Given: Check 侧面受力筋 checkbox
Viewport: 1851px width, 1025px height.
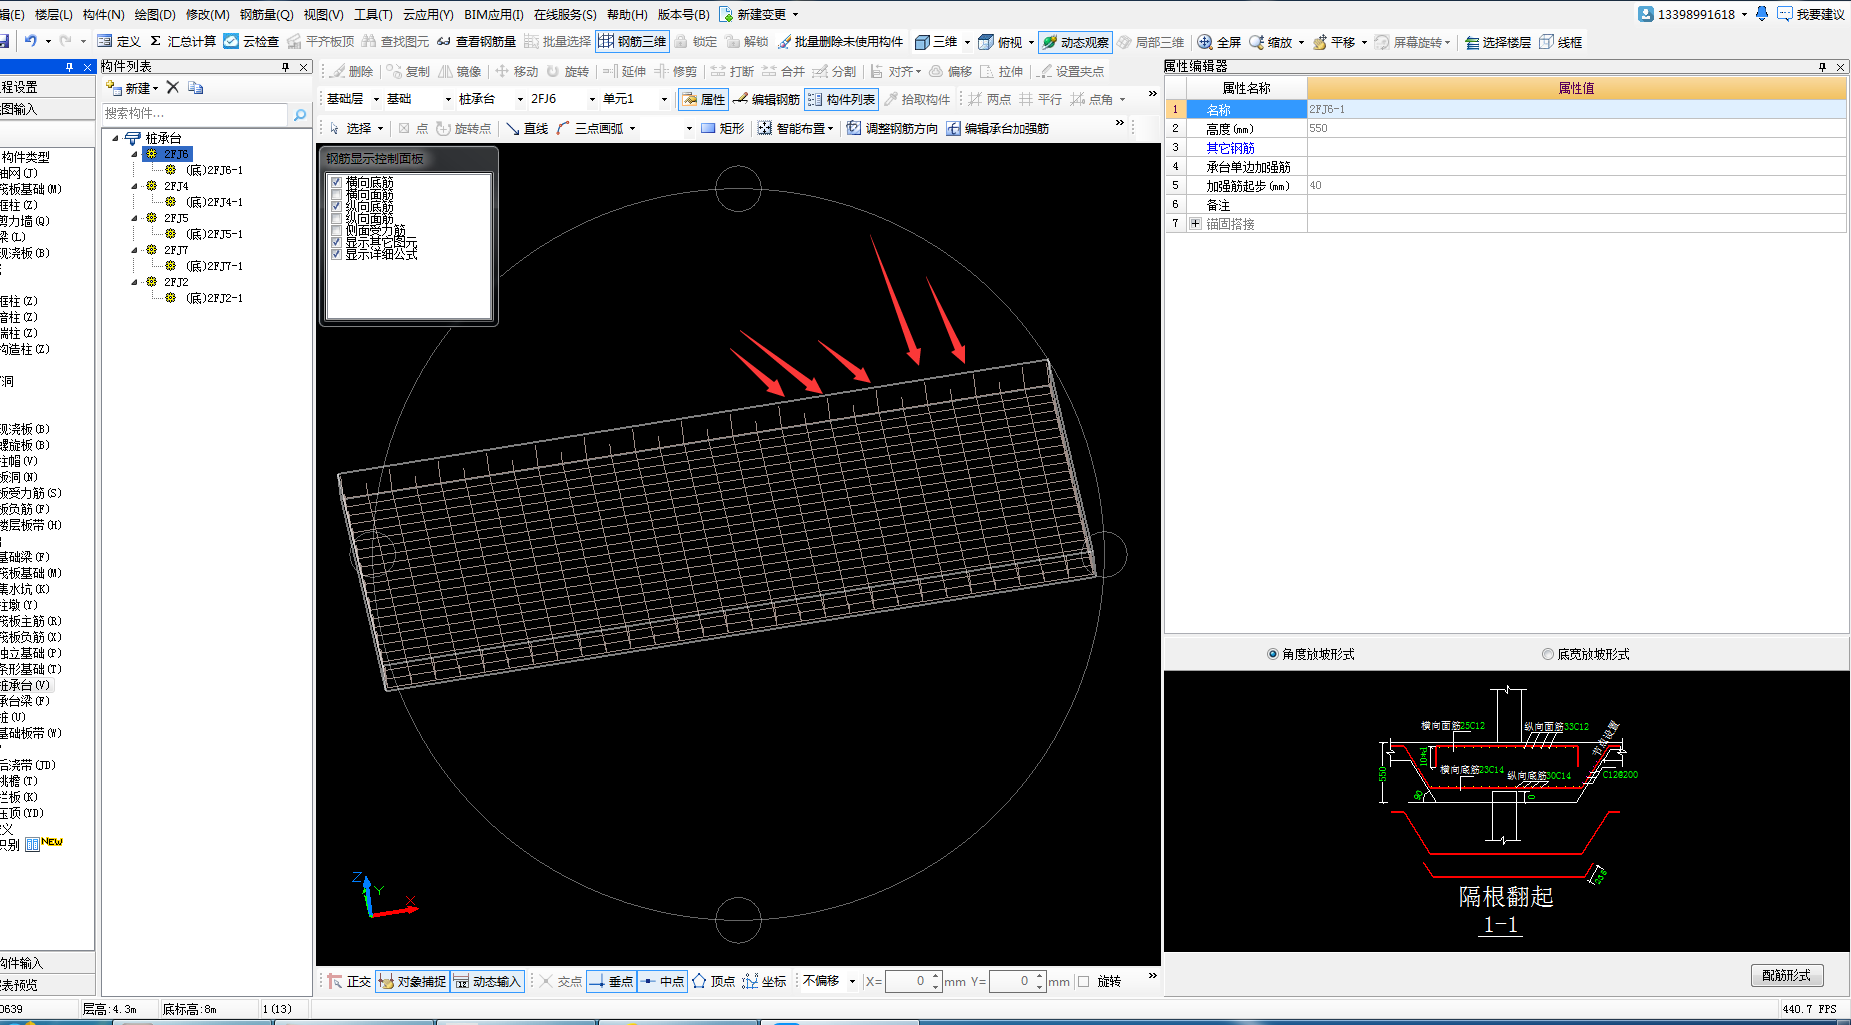Looking at the screenshot, I should click(337, 230).
